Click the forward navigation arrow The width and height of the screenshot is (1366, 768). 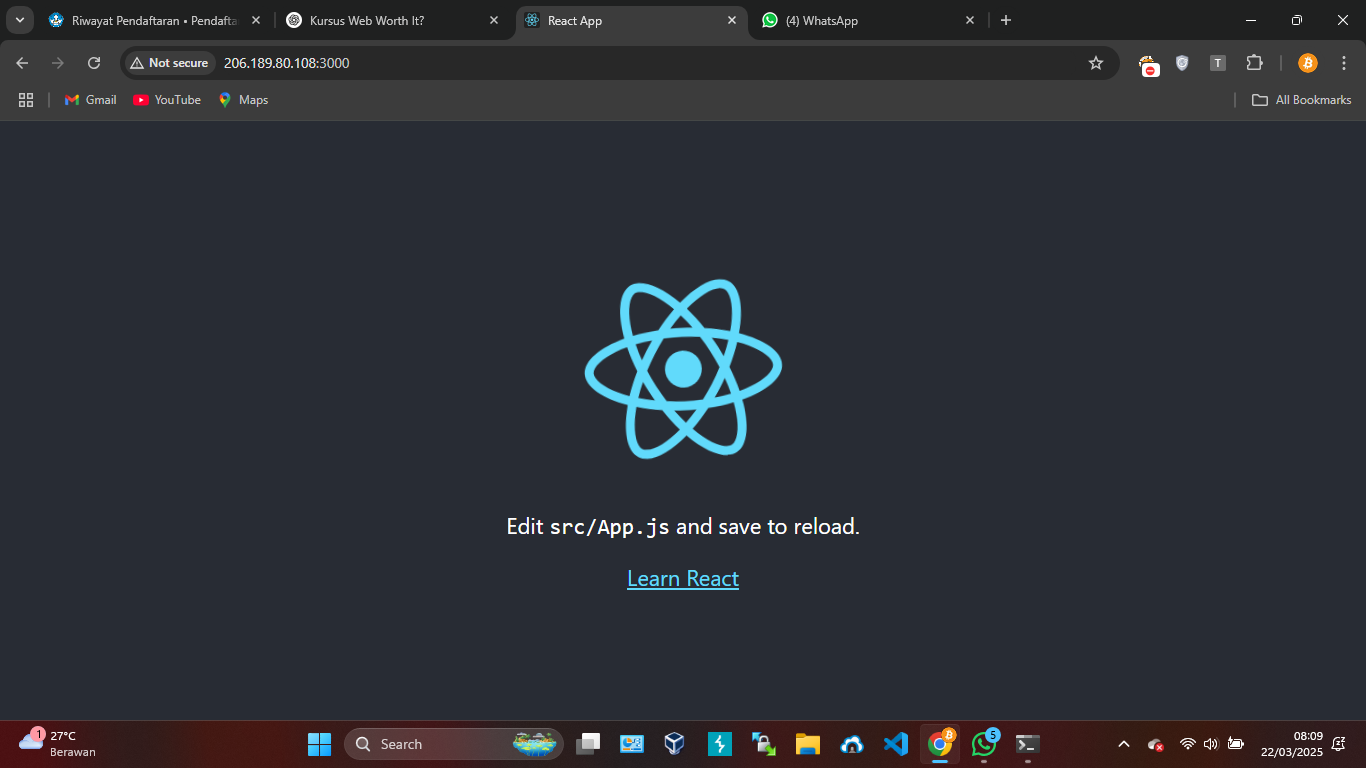pos(58,63)
